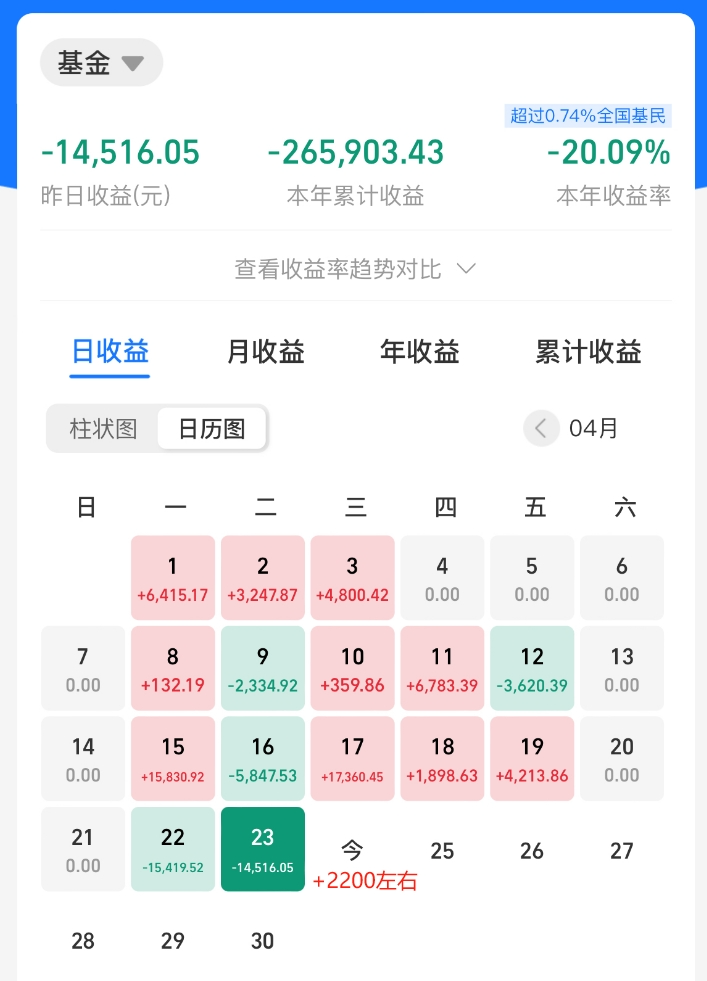Select April 28 in calendar
This screenshot has height=981, width=707.
83,940
